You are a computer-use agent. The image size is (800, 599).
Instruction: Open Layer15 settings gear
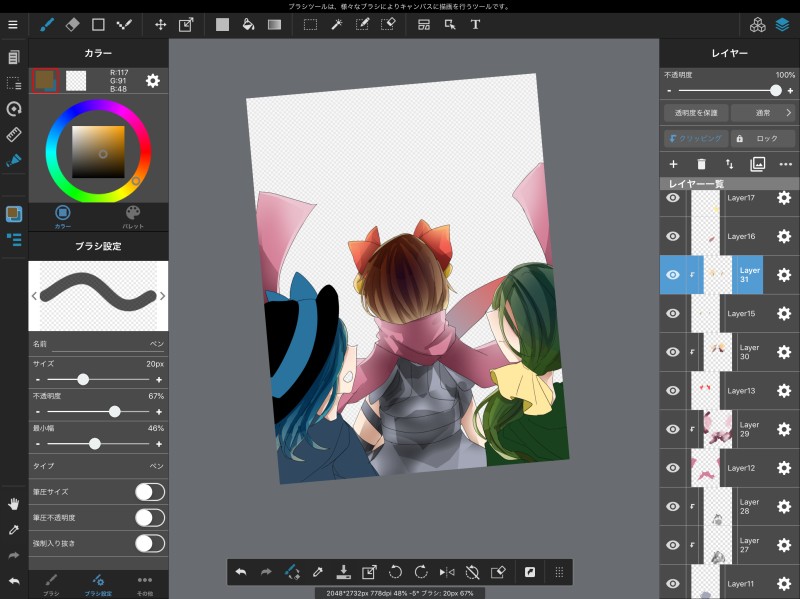pos(784,313)
